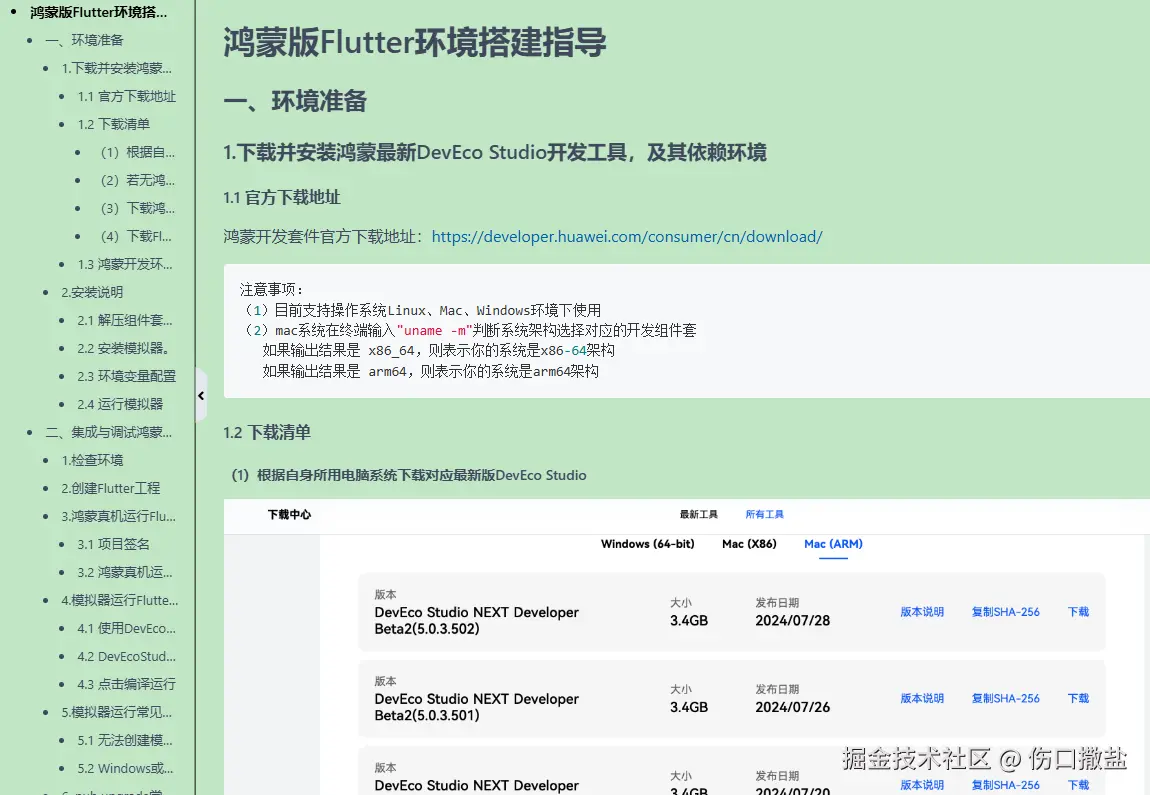Open the Huawei developer download URL link

[x=627, y=237]
